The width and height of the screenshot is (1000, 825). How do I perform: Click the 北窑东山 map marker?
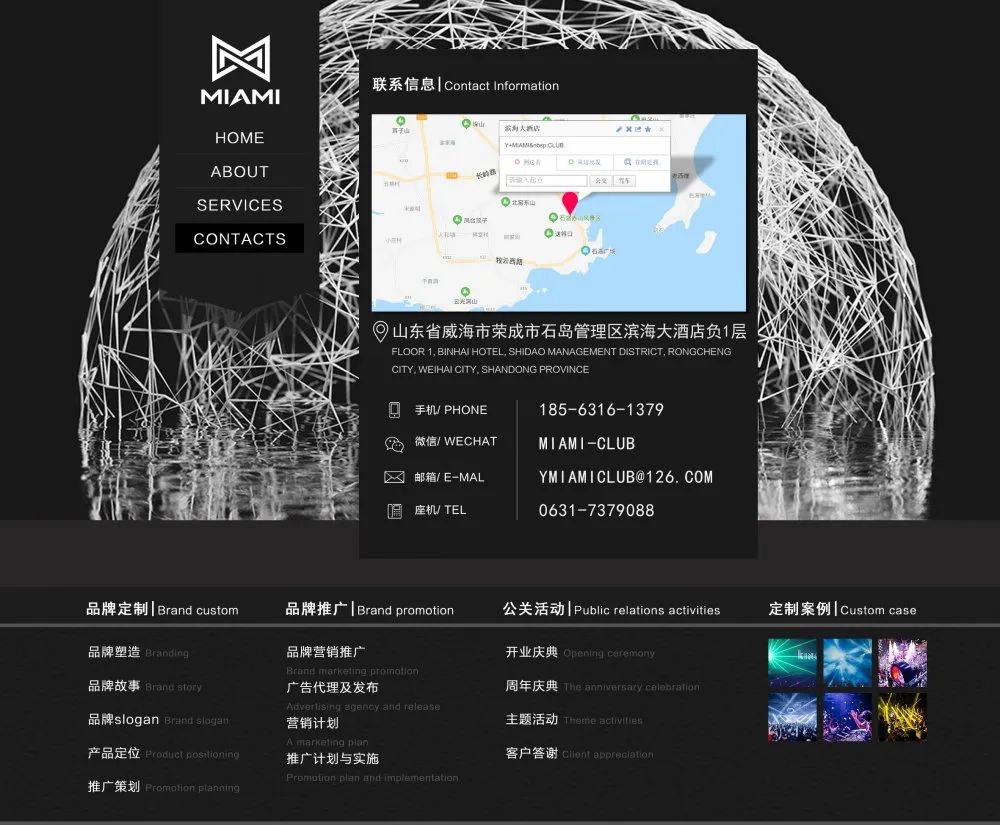(x=506, y=202)
